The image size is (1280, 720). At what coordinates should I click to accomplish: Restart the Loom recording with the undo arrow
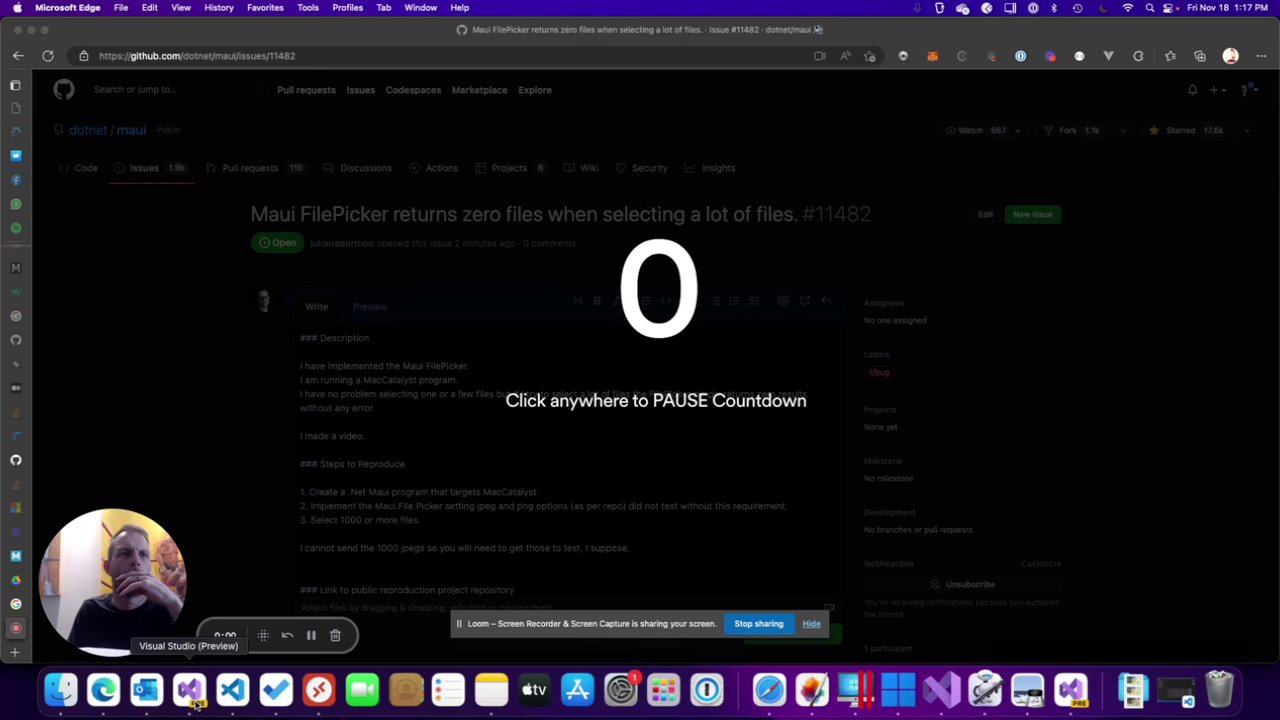click(287, 635)
